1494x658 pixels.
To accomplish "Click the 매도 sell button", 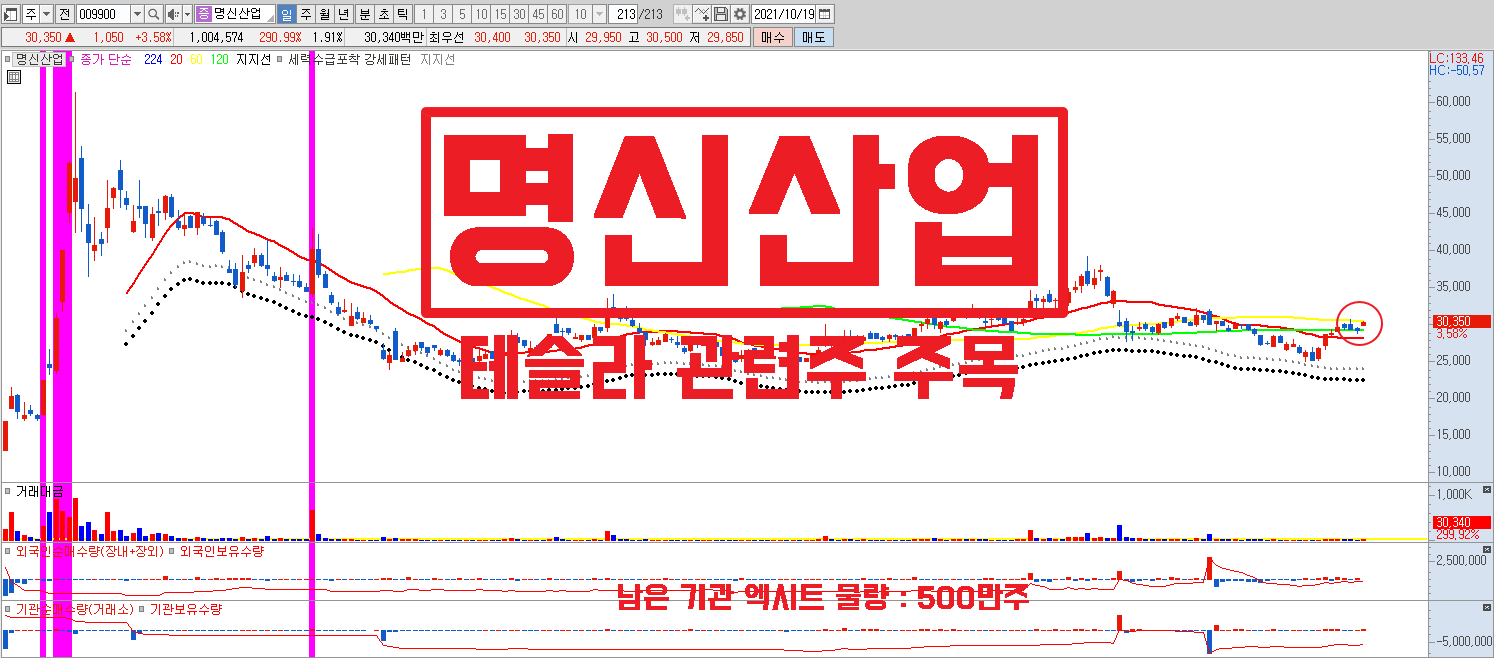I will (813, 38).
